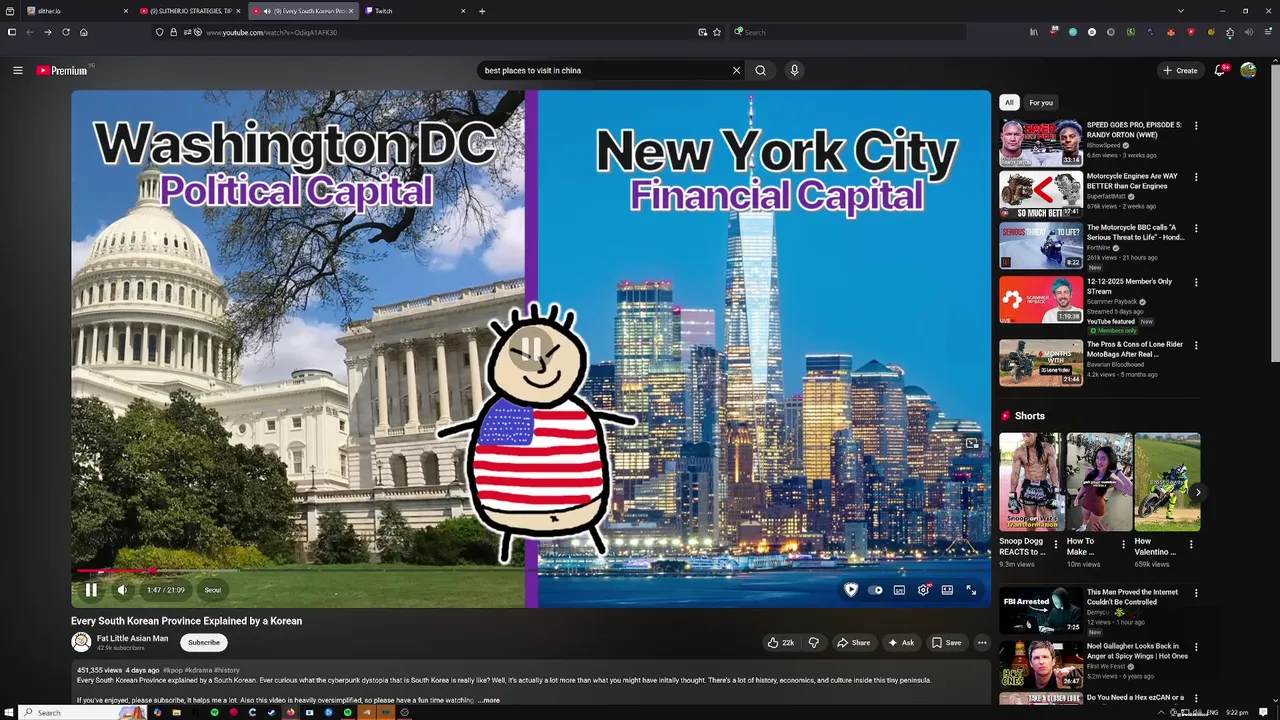The height and width of the screenshot is (720, 1280).
Task: Open options for 12-12-2025 Member's Only Stream
Action: click(1196, 282)
